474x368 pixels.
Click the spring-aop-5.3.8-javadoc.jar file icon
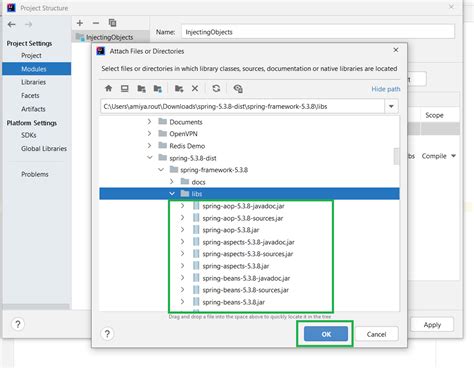(x=196, y=206)
